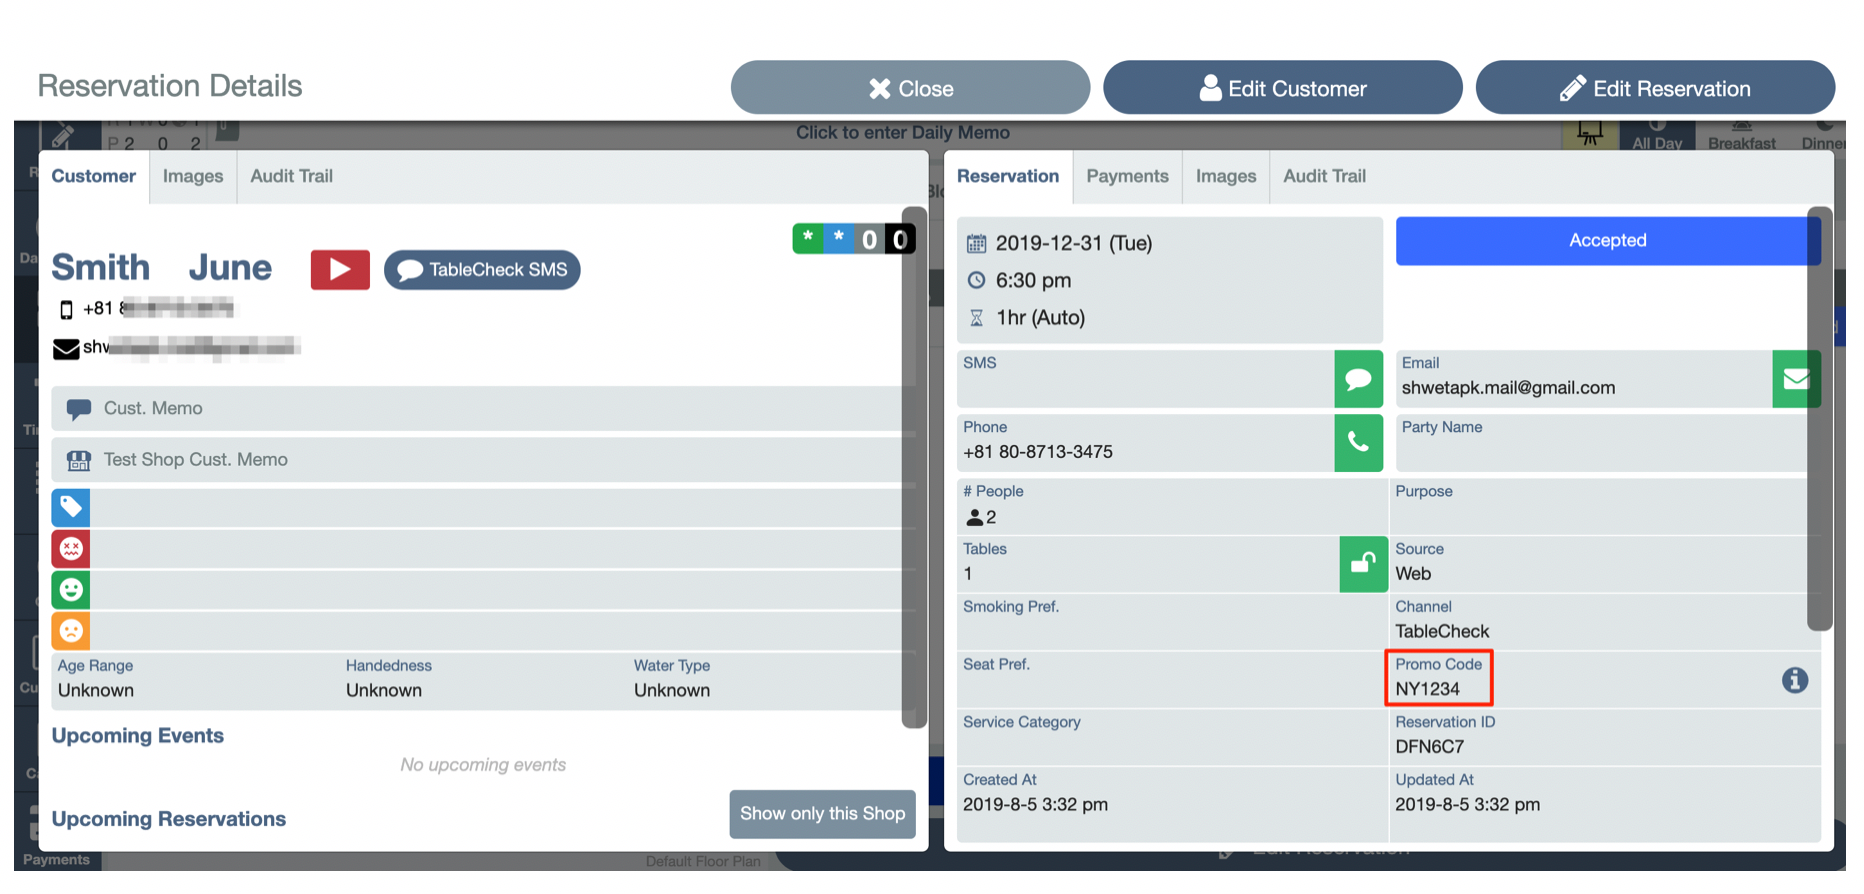The height and width of the screenshot is (894, 1864).
Task: Click the 1hr (Auto) duration
Action: (x=1040, y=318)
